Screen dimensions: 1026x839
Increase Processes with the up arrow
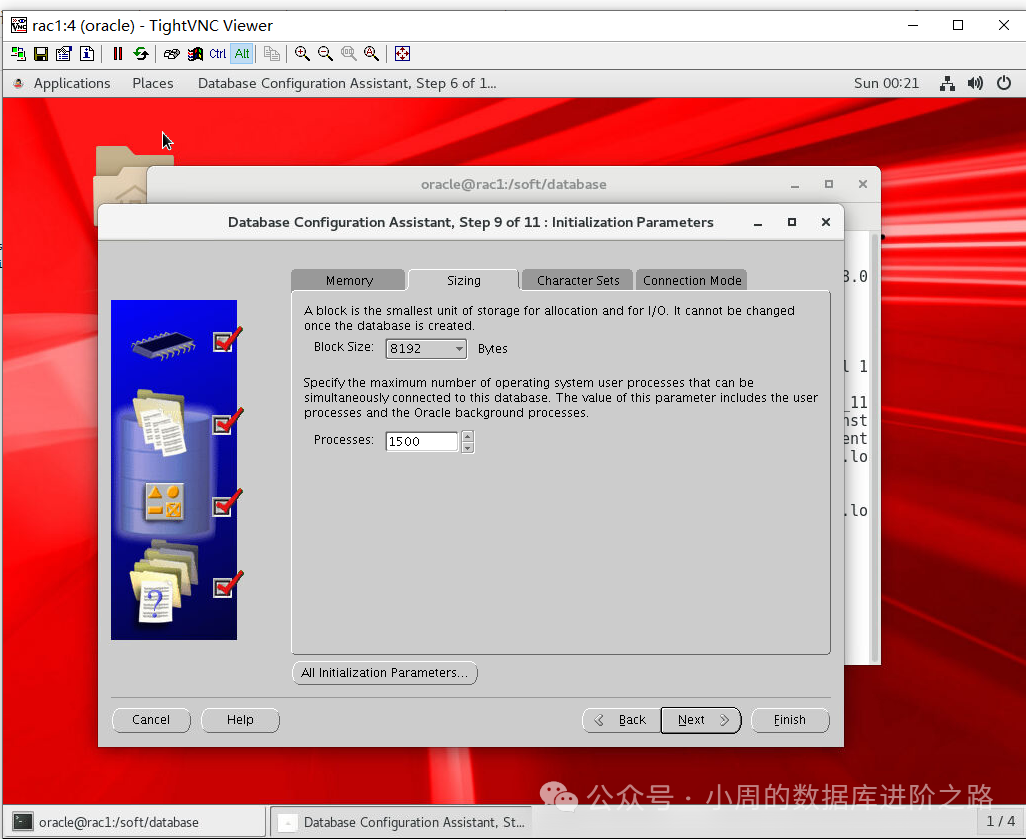(467, 437)
